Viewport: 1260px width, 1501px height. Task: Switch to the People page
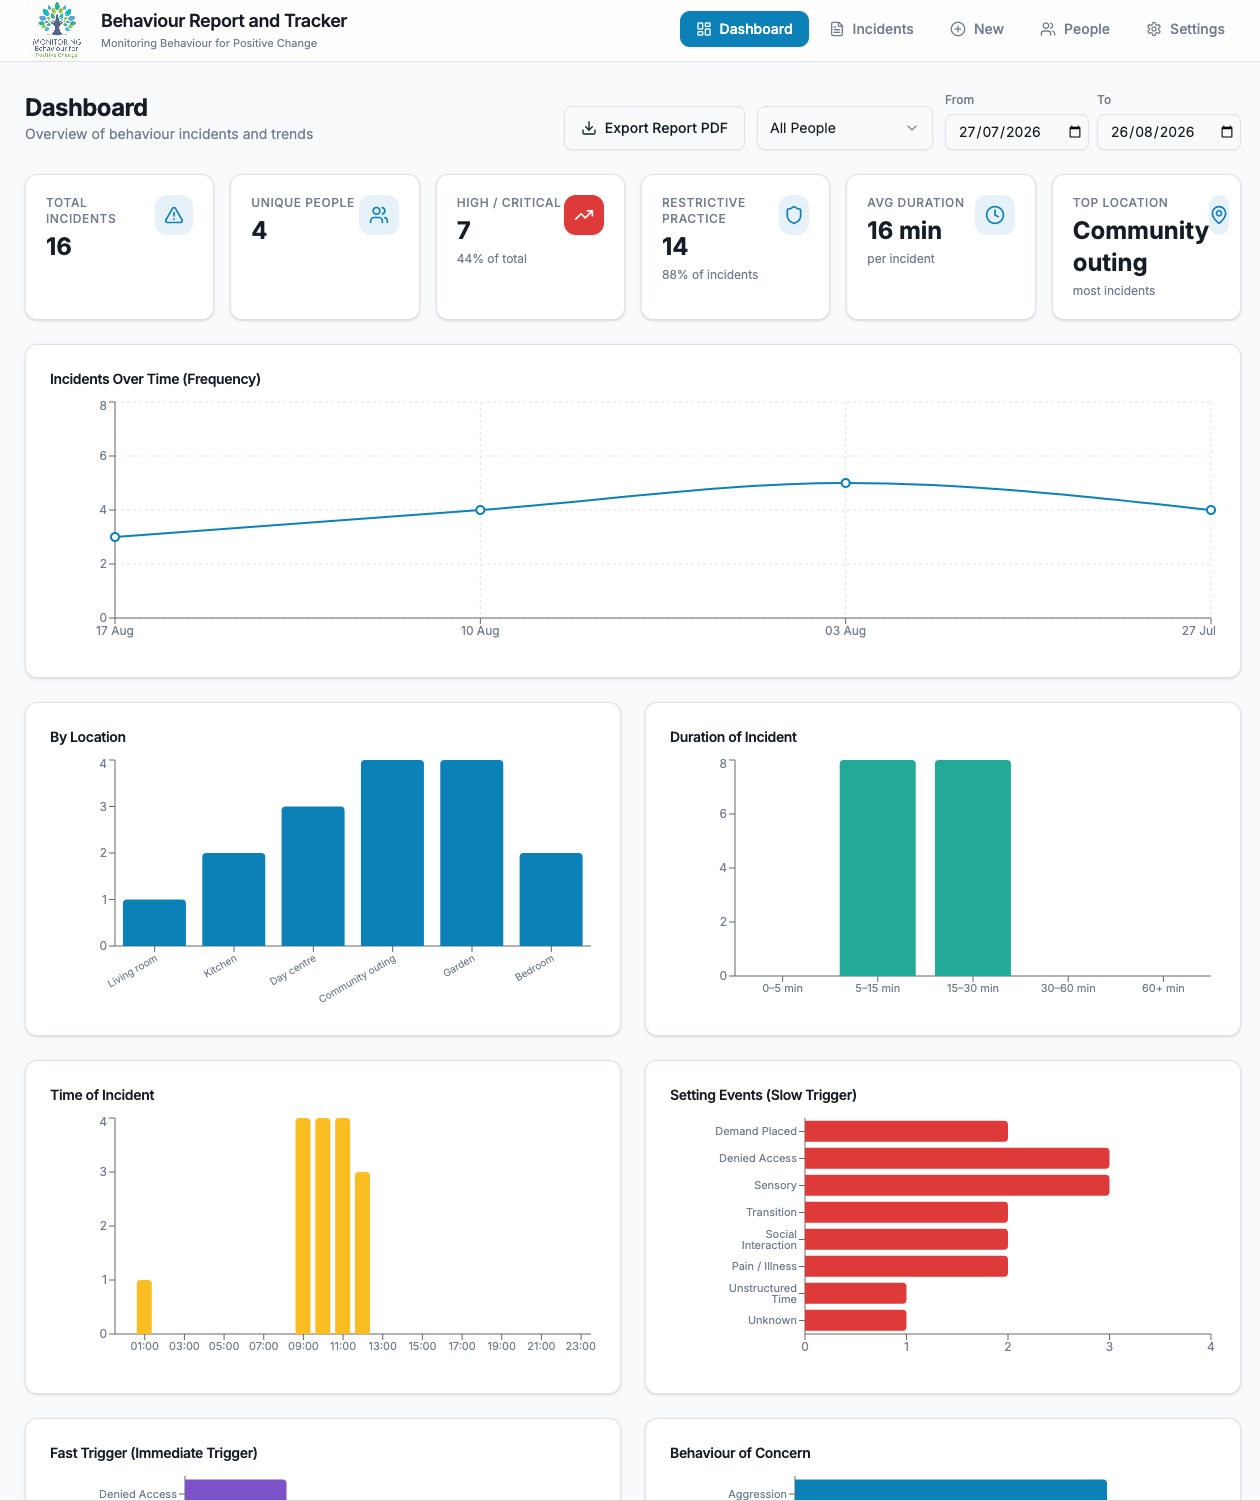tap(1075, 29)
